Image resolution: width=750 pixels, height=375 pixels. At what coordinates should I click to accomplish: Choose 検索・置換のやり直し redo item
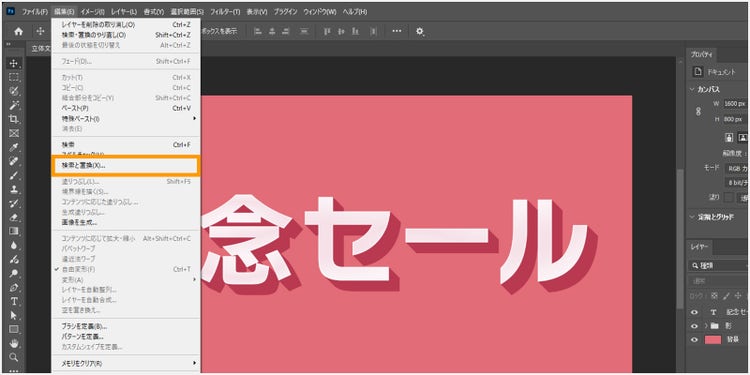pyautogui.click(x=126, y=35)
